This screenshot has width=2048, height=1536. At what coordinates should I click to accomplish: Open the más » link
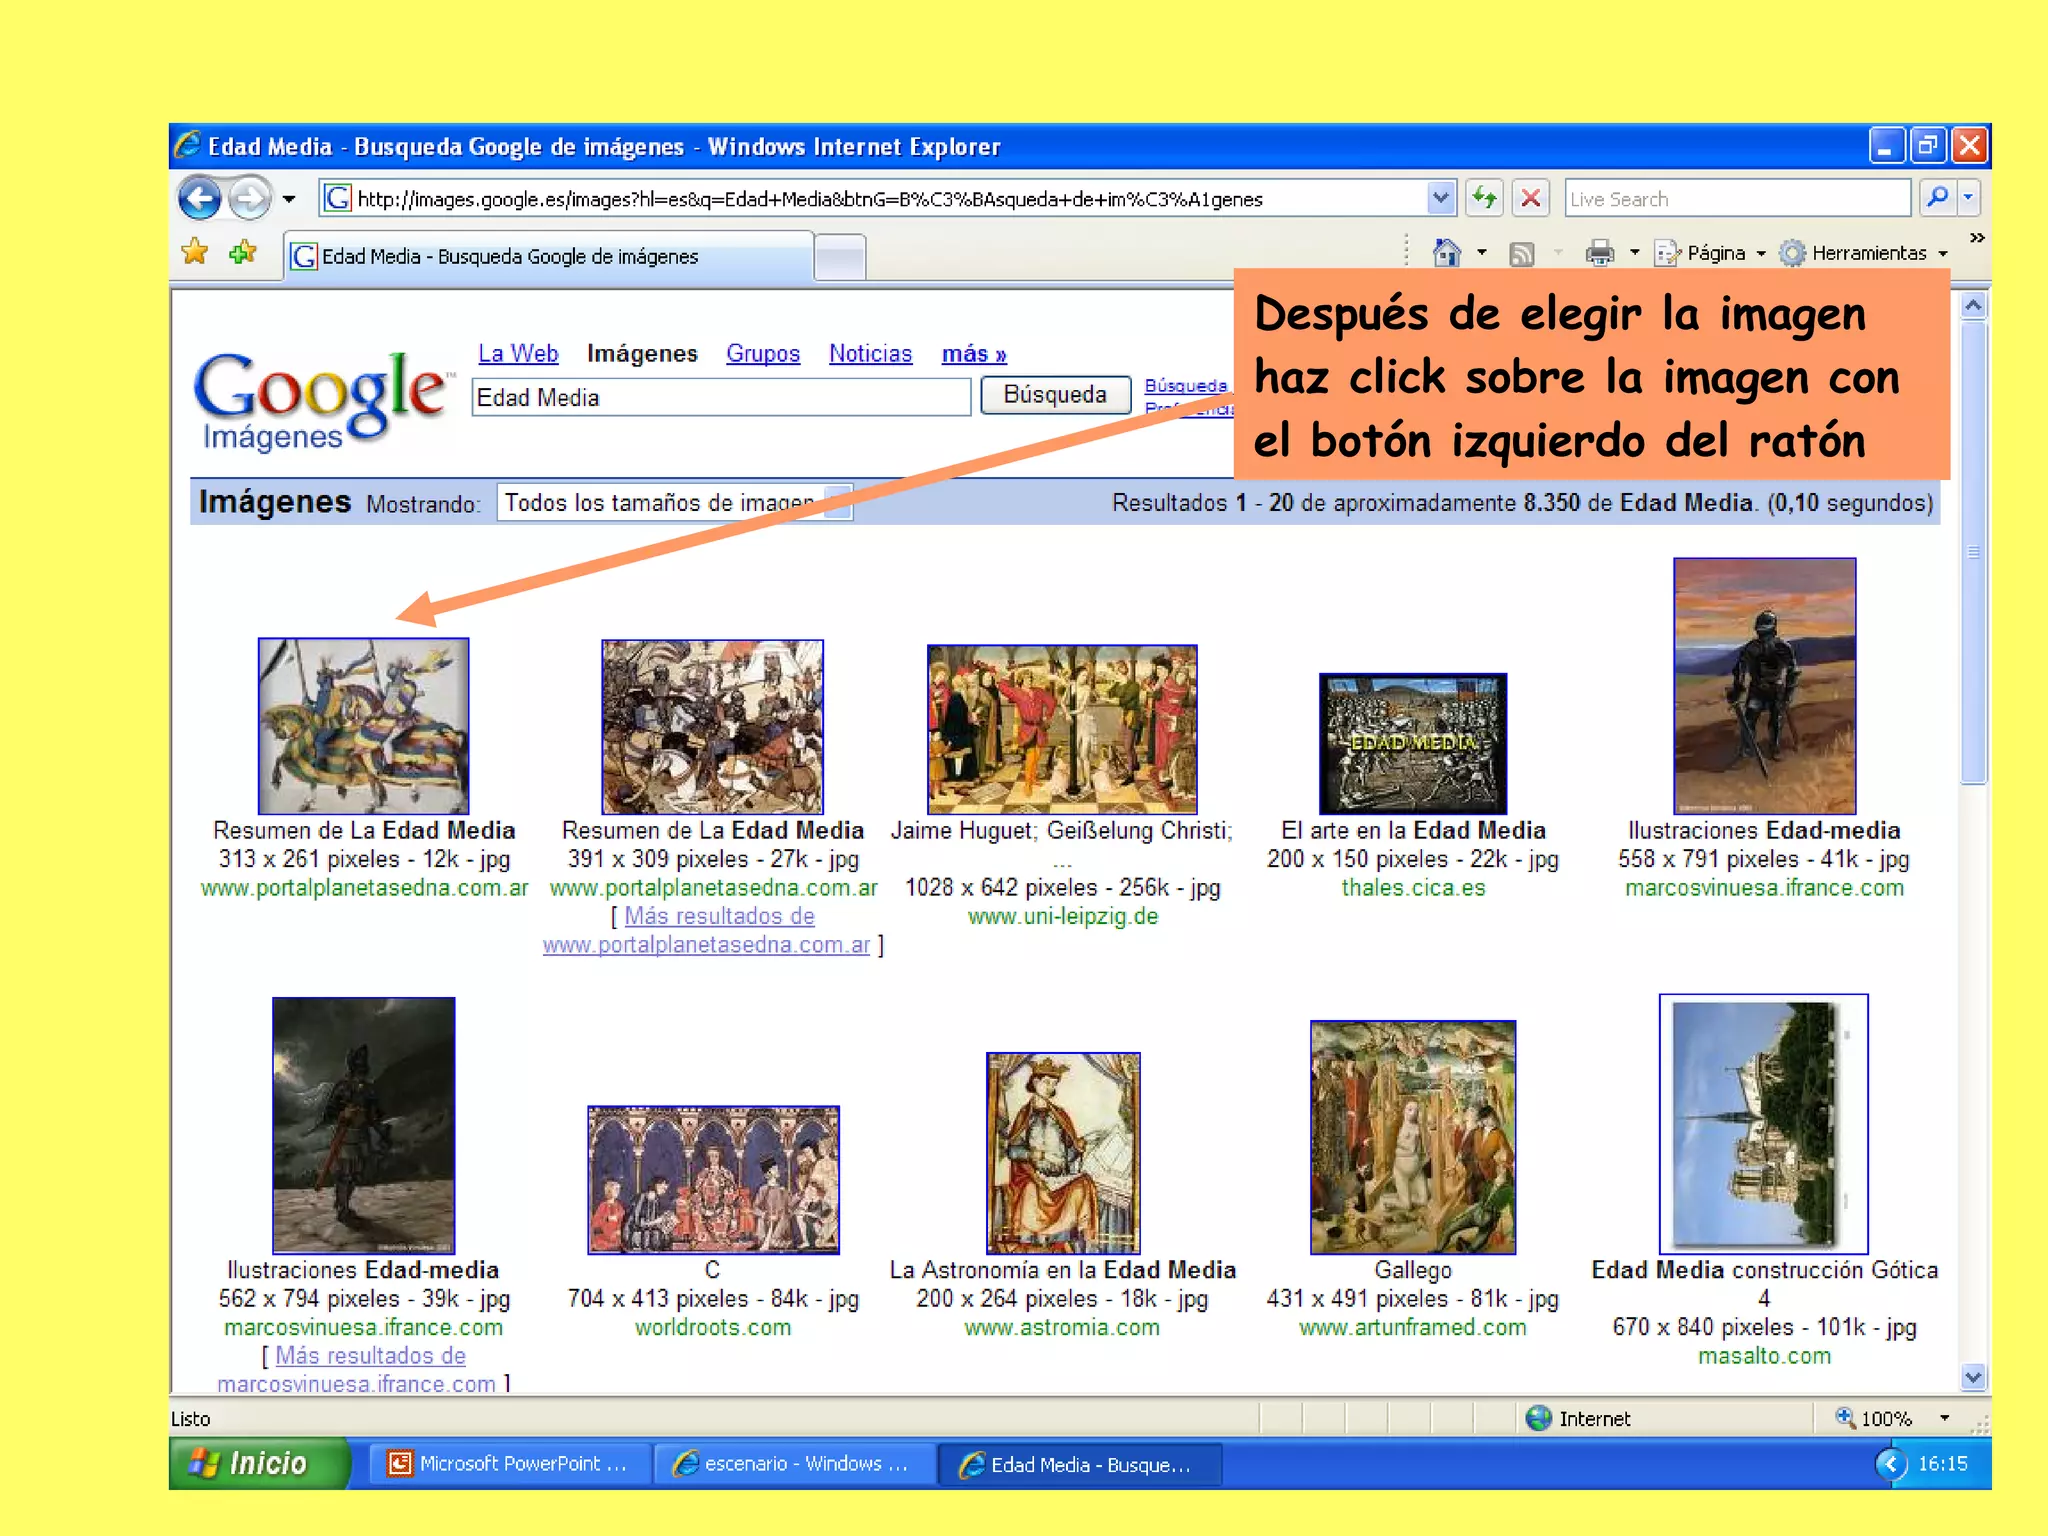tap(974, 354)
